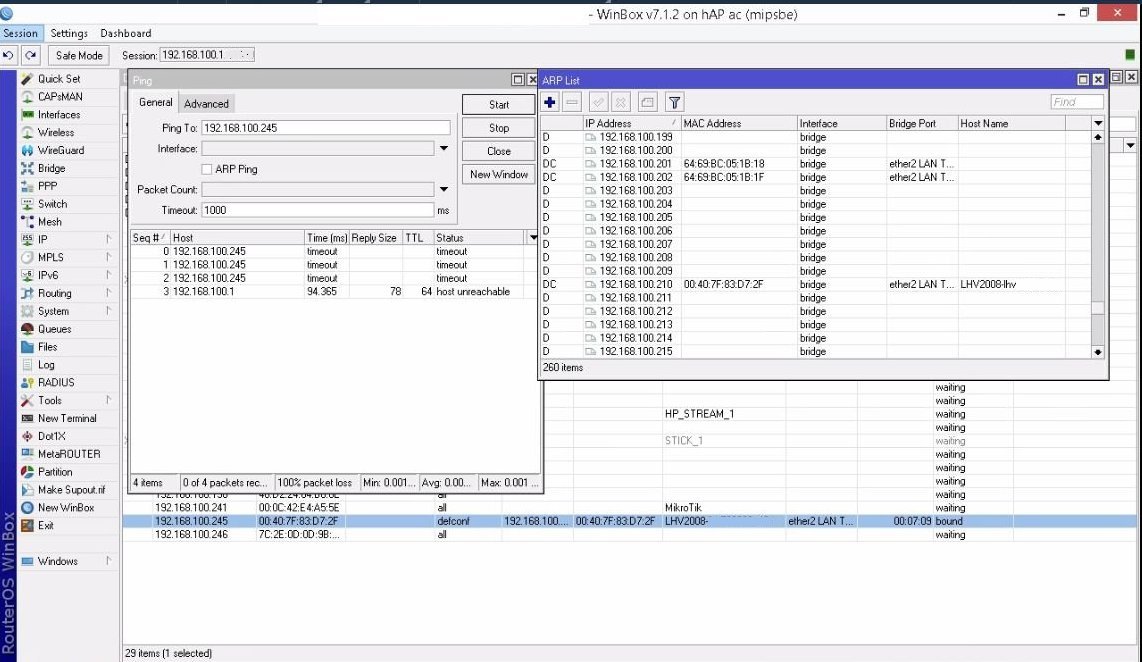The image size is (1142, 662).
Task: Open the Packet Count dropdown arrow
Action: pyautogui.click(x=444, y=189)
